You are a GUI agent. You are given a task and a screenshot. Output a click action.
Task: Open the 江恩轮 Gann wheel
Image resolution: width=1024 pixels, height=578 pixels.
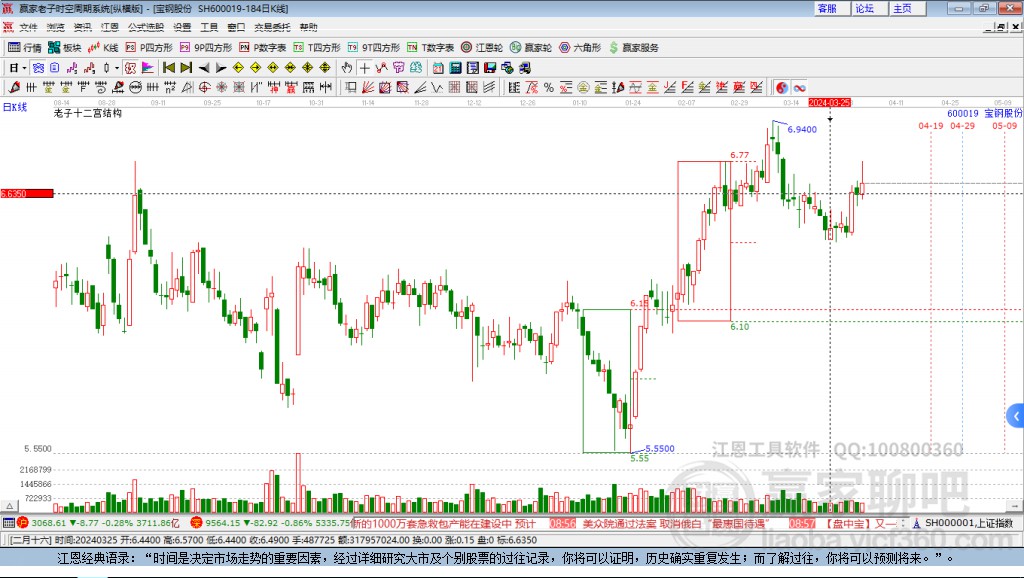point(482,48)
